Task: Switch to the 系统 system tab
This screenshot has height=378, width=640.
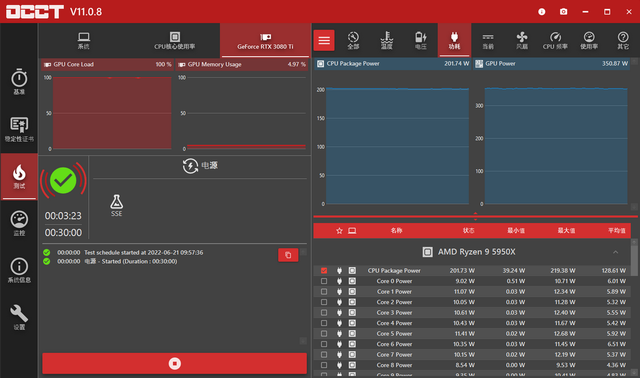Action: (x=84, y=40)
